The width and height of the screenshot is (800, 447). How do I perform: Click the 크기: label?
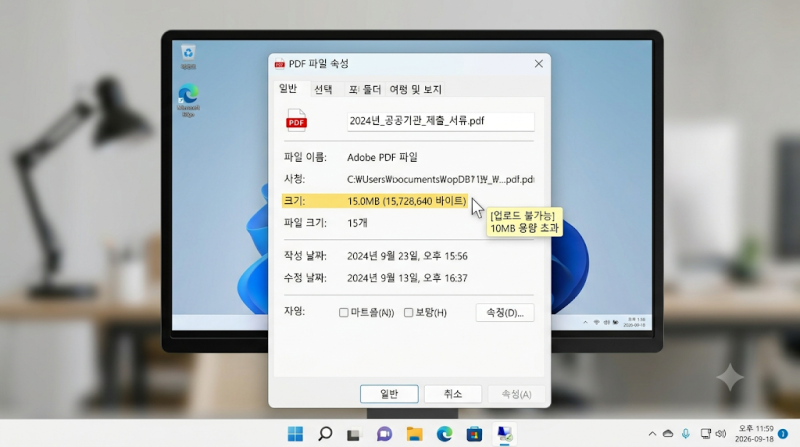pos(294,201)
